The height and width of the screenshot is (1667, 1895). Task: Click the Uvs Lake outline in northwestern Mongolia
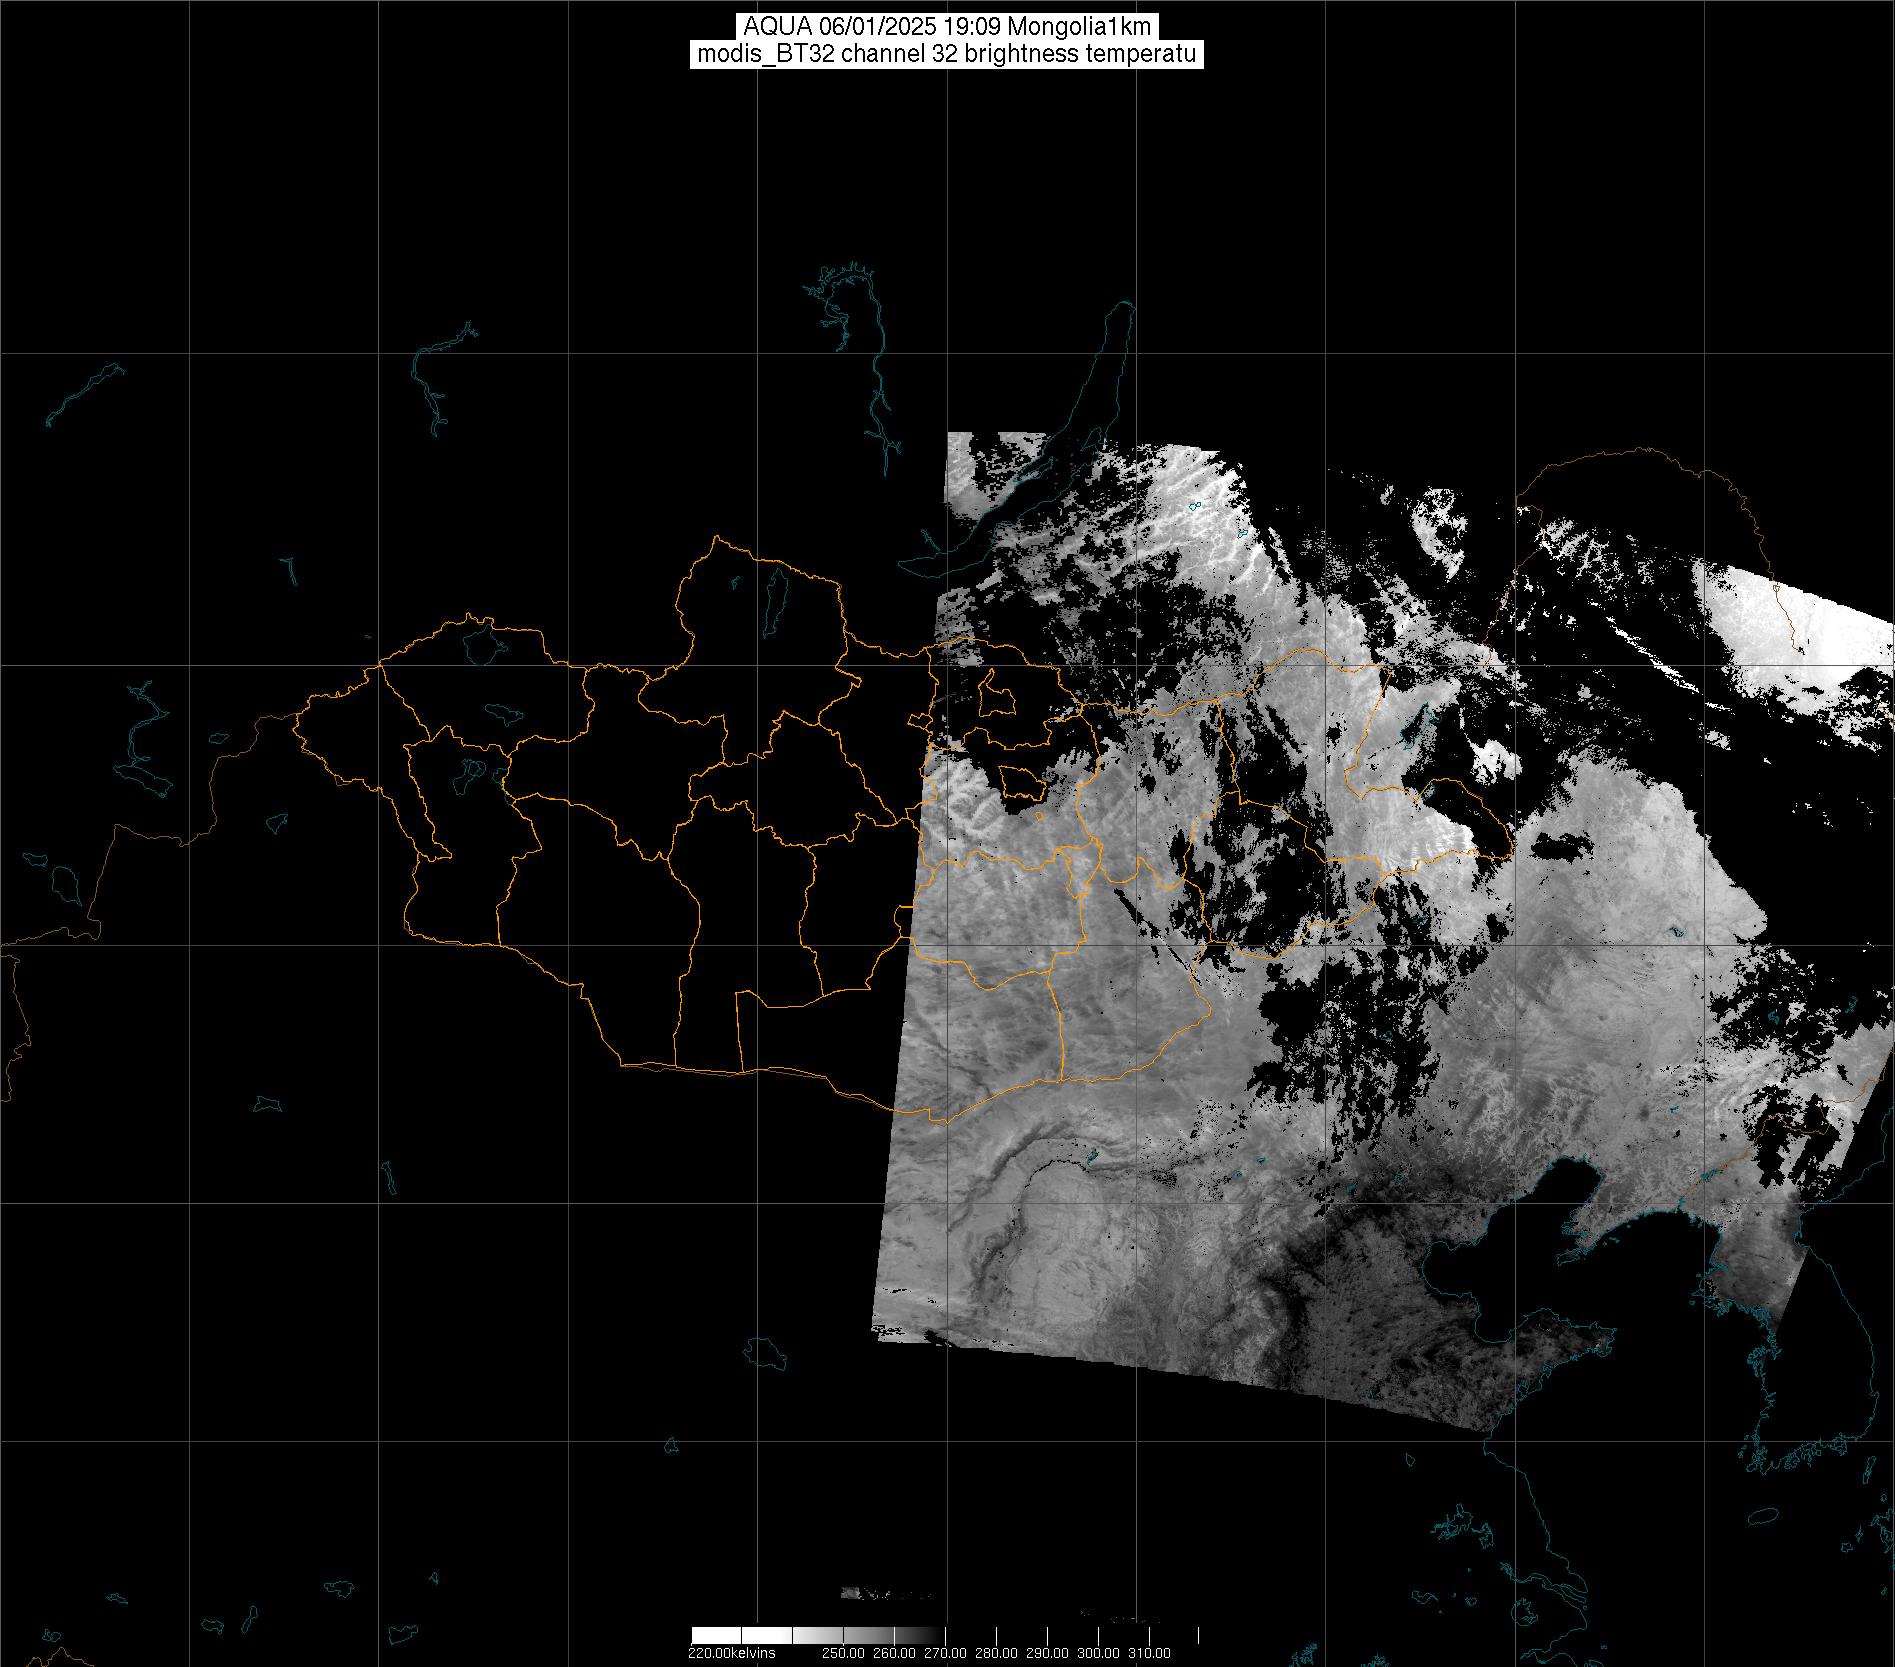click(482, 641)
